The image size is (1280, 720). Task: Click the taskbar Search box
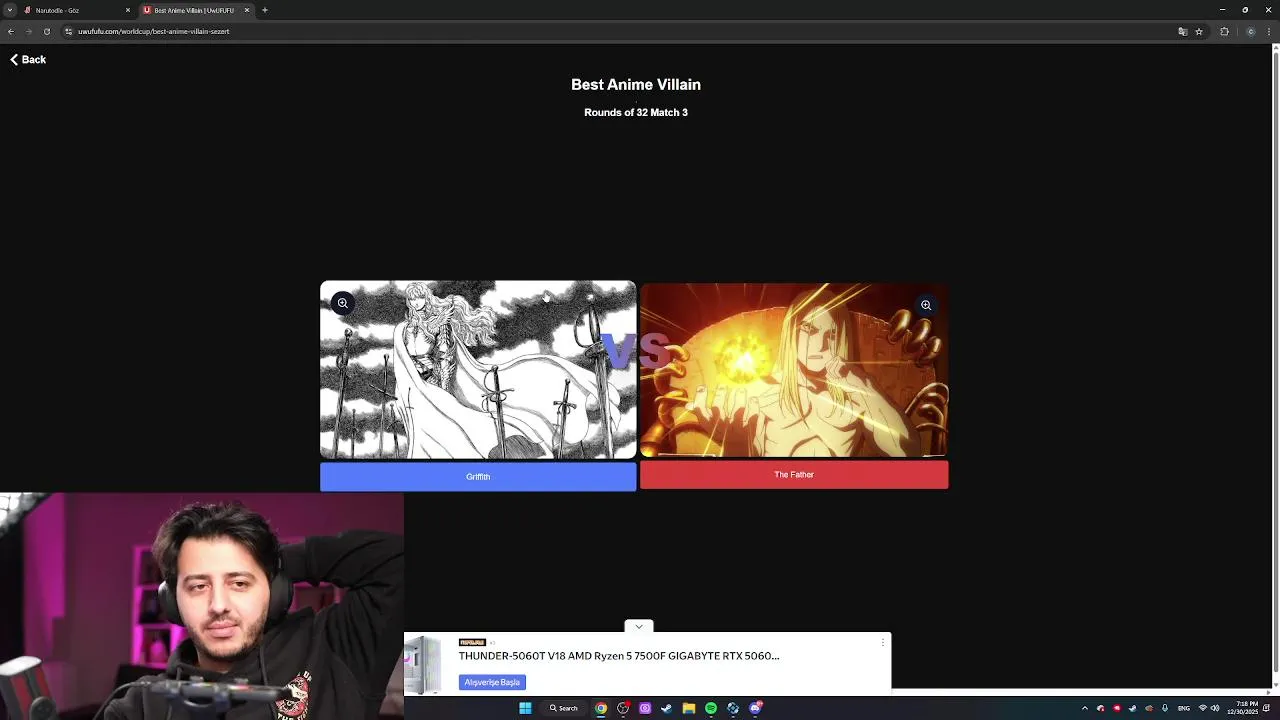(563, 708)
